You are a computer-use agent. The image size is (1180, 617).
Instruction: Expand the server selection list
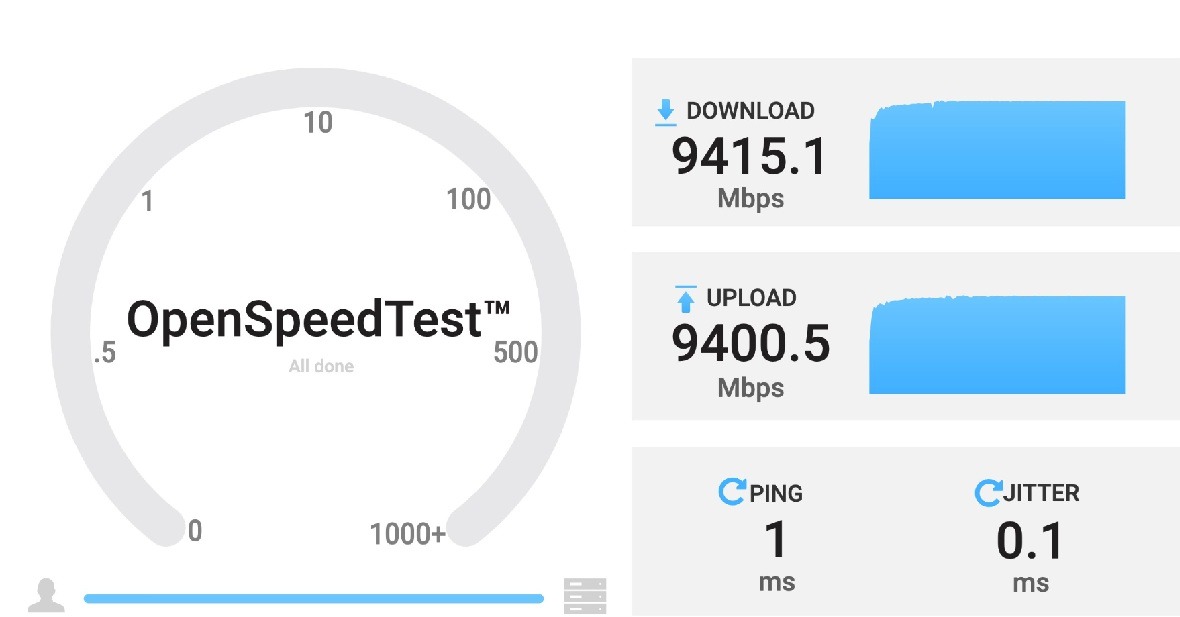584,592
